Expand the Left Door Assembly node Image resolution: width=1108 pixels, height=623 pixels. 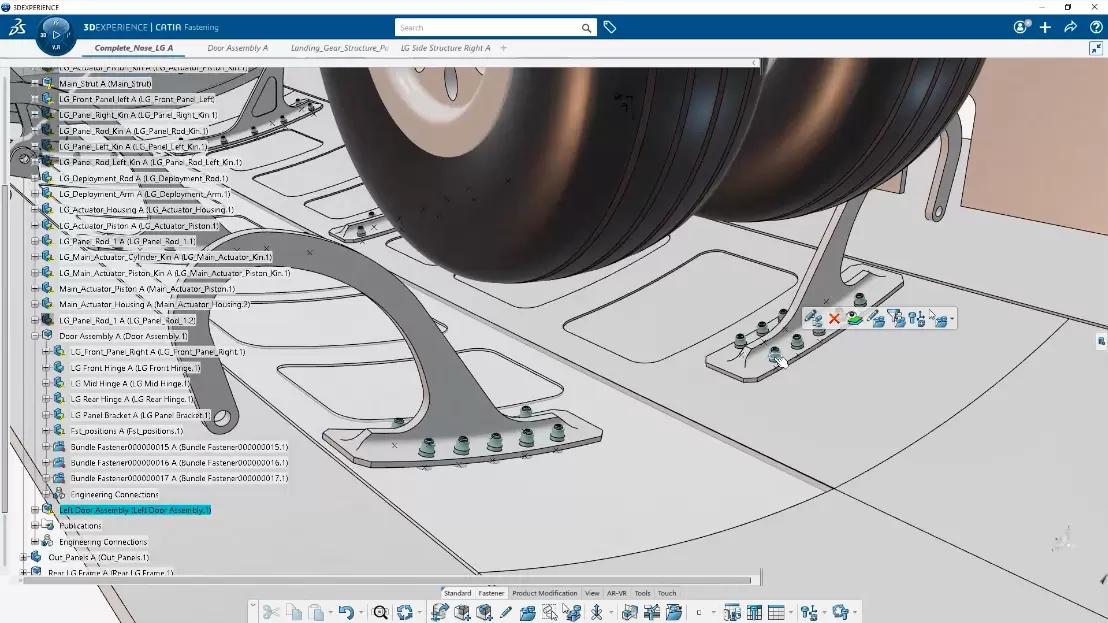point(34,510)
